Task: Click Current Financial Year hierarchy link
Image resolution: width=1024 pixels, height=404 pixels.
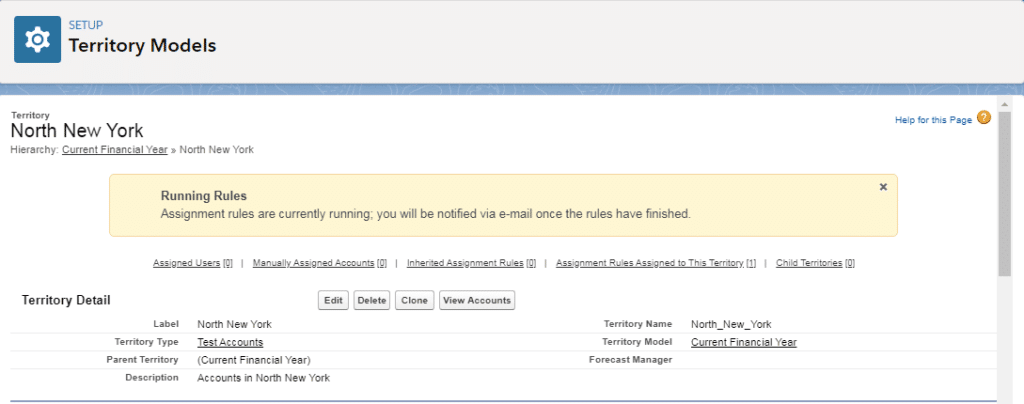Action: [x=114, y=150]
